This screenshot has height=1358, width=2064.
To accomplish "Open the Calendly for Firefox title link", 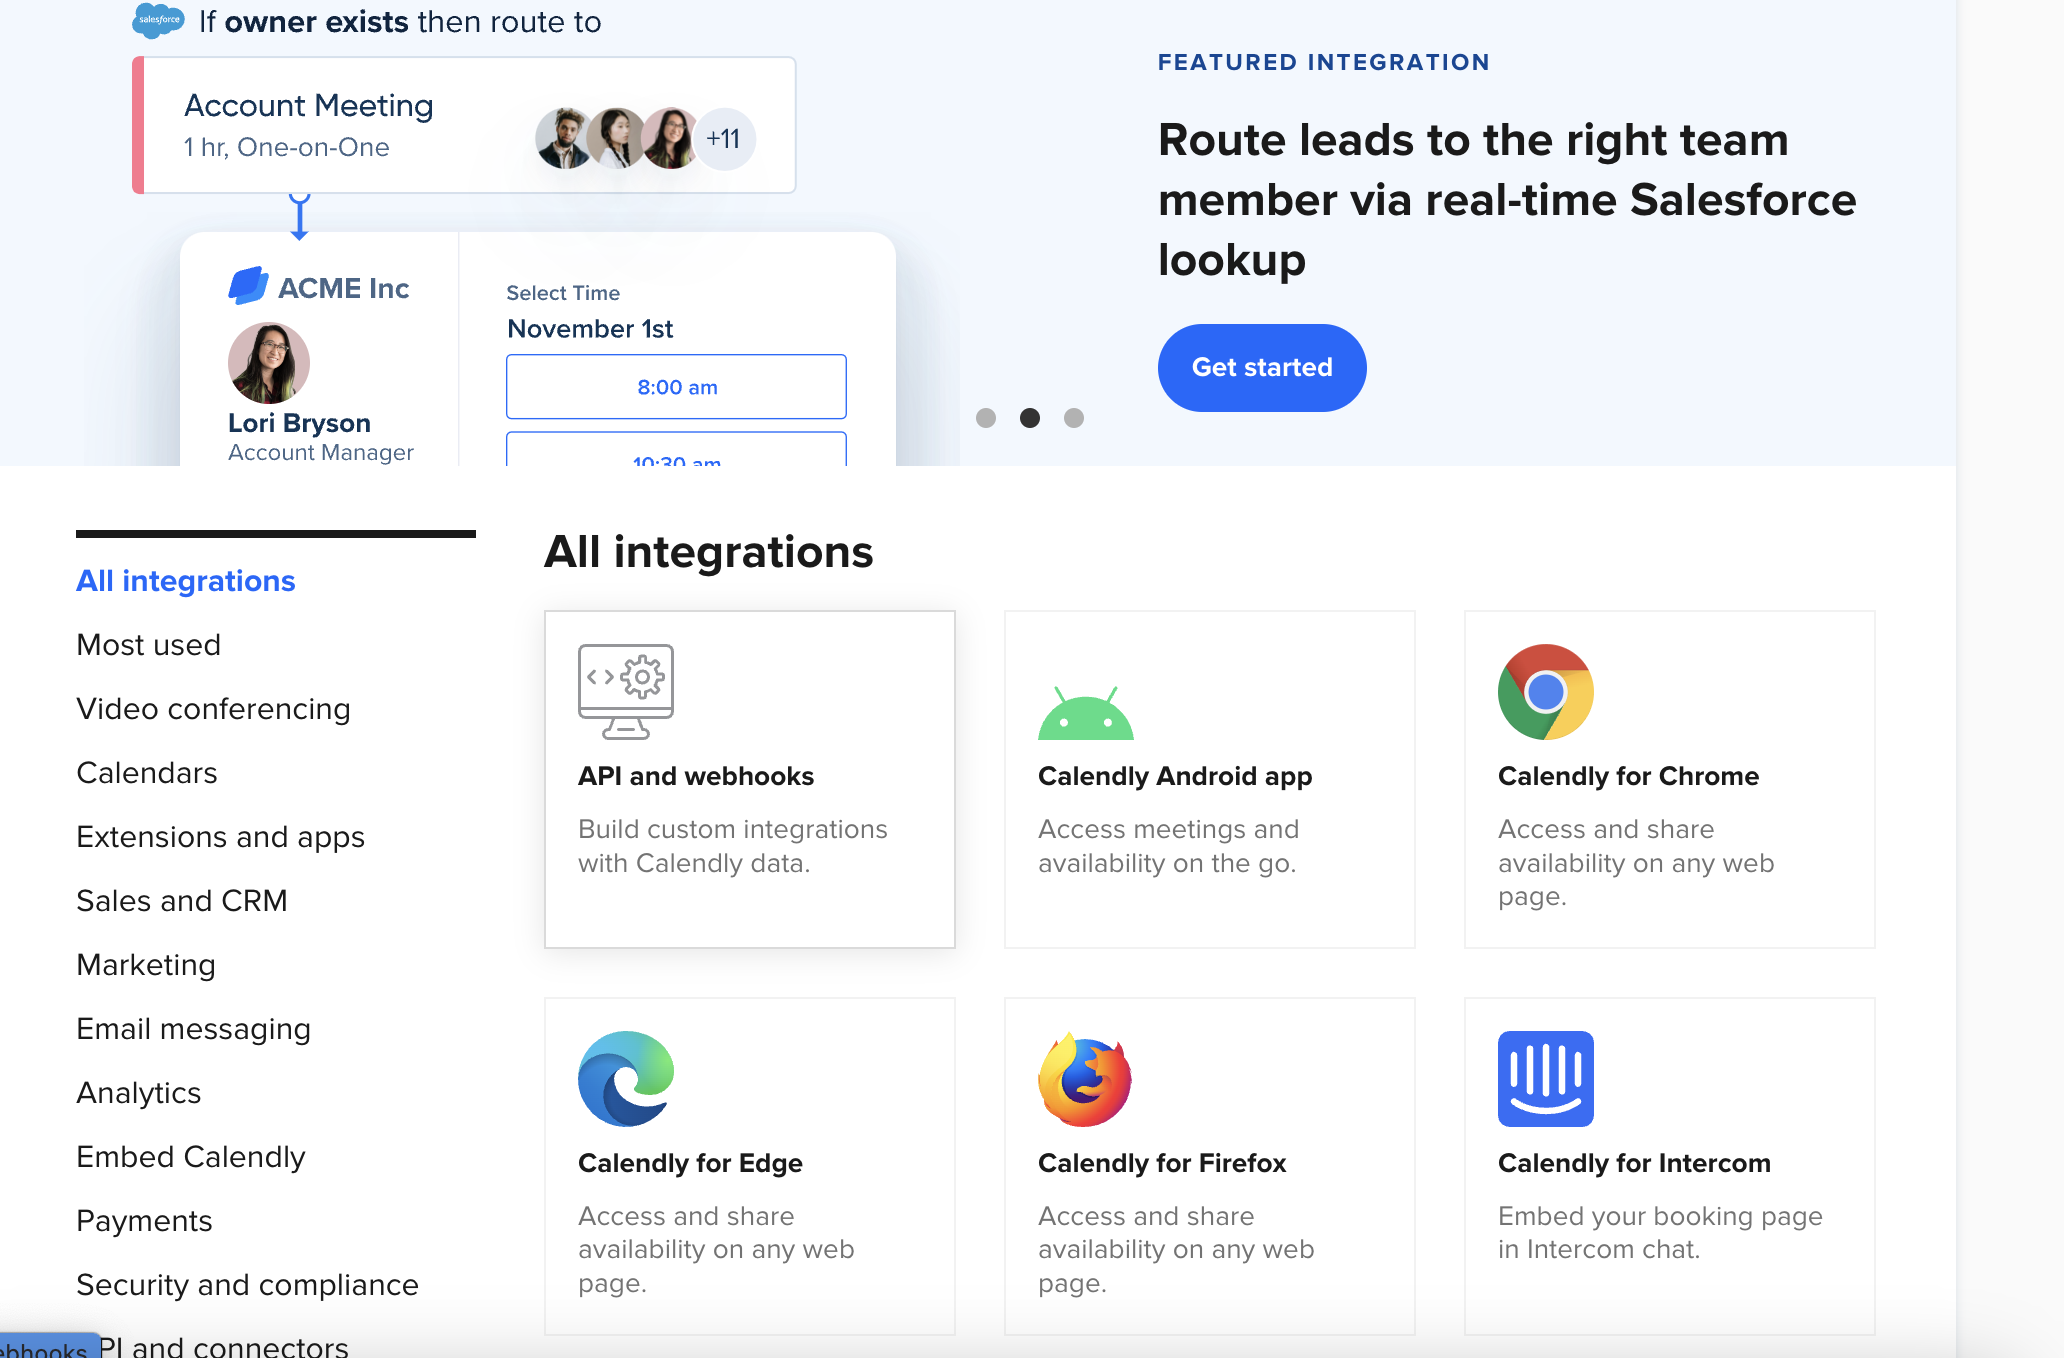I will click(x=1161, y=1163).
